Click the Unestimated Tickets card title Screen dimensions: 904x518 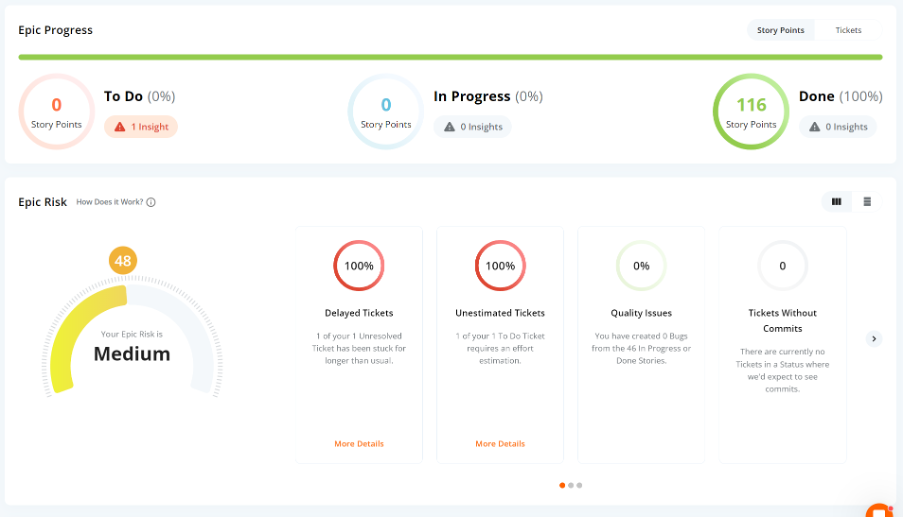pyautogui.click(x=500, y=313)
